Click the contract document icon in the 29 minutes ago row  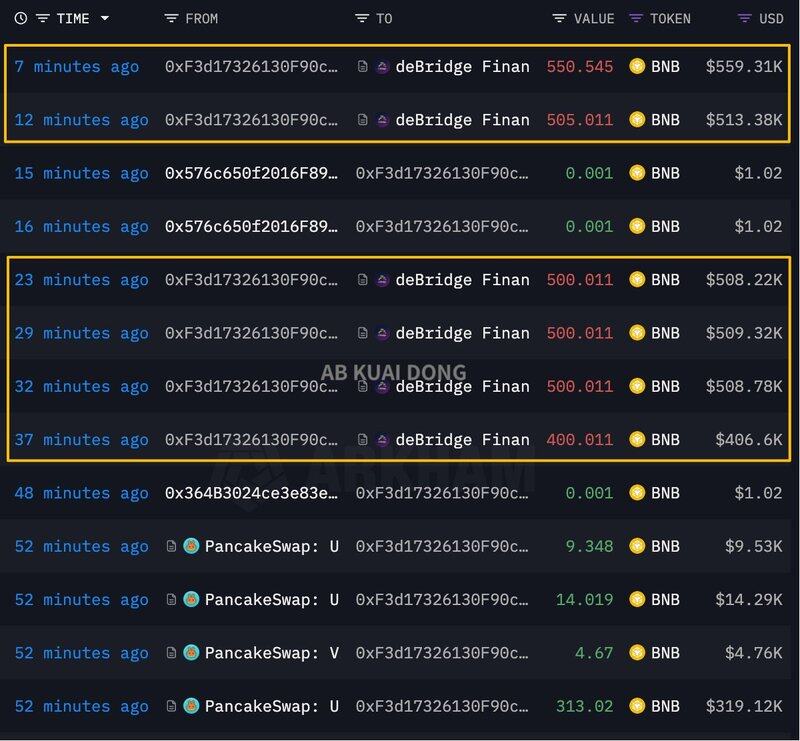pyautogui.click(x=362, y=333)
